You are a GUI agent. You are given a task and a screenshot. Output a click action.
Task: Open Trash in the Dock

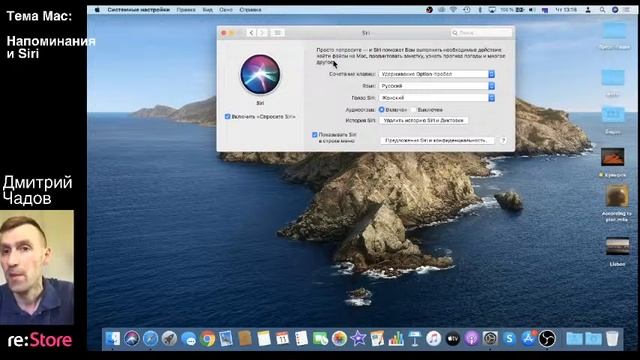[x=612, y=339]
